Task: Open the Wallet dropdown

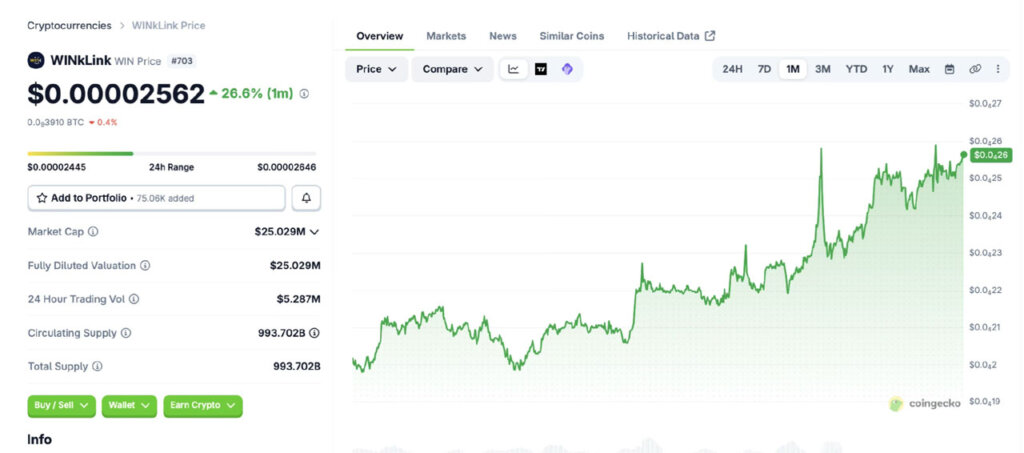Action: click(x=129, y=405)
